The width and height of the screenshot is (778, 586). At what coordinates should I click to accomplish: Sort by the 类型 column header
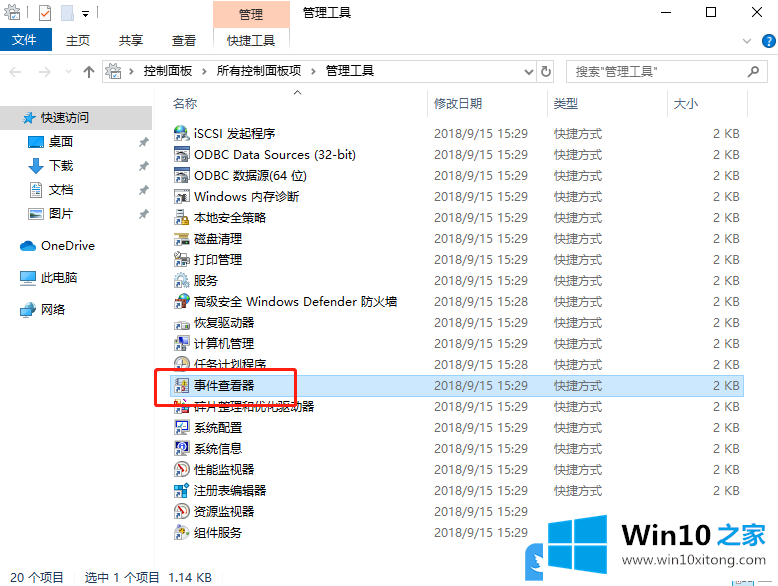pos(607,103)
